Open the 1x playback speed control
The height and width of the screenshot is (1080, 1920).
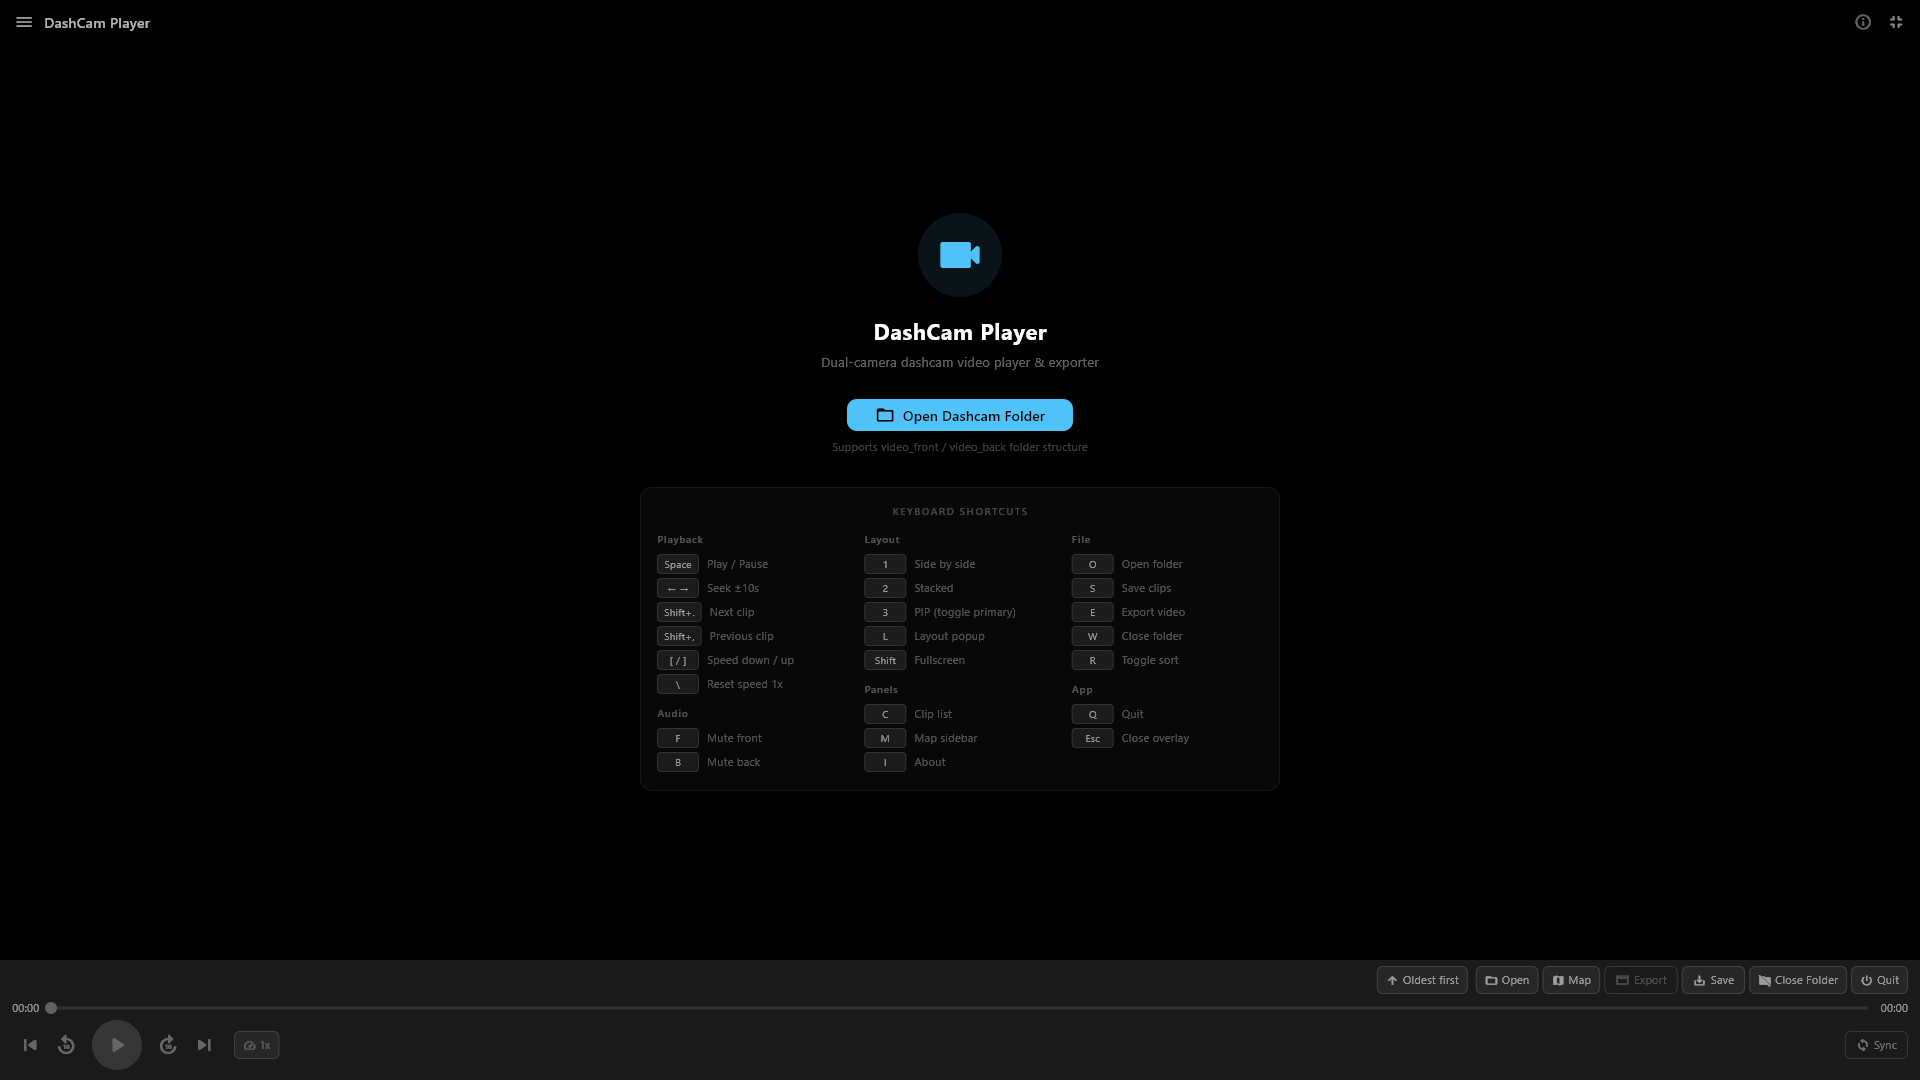click(256, 1044)
